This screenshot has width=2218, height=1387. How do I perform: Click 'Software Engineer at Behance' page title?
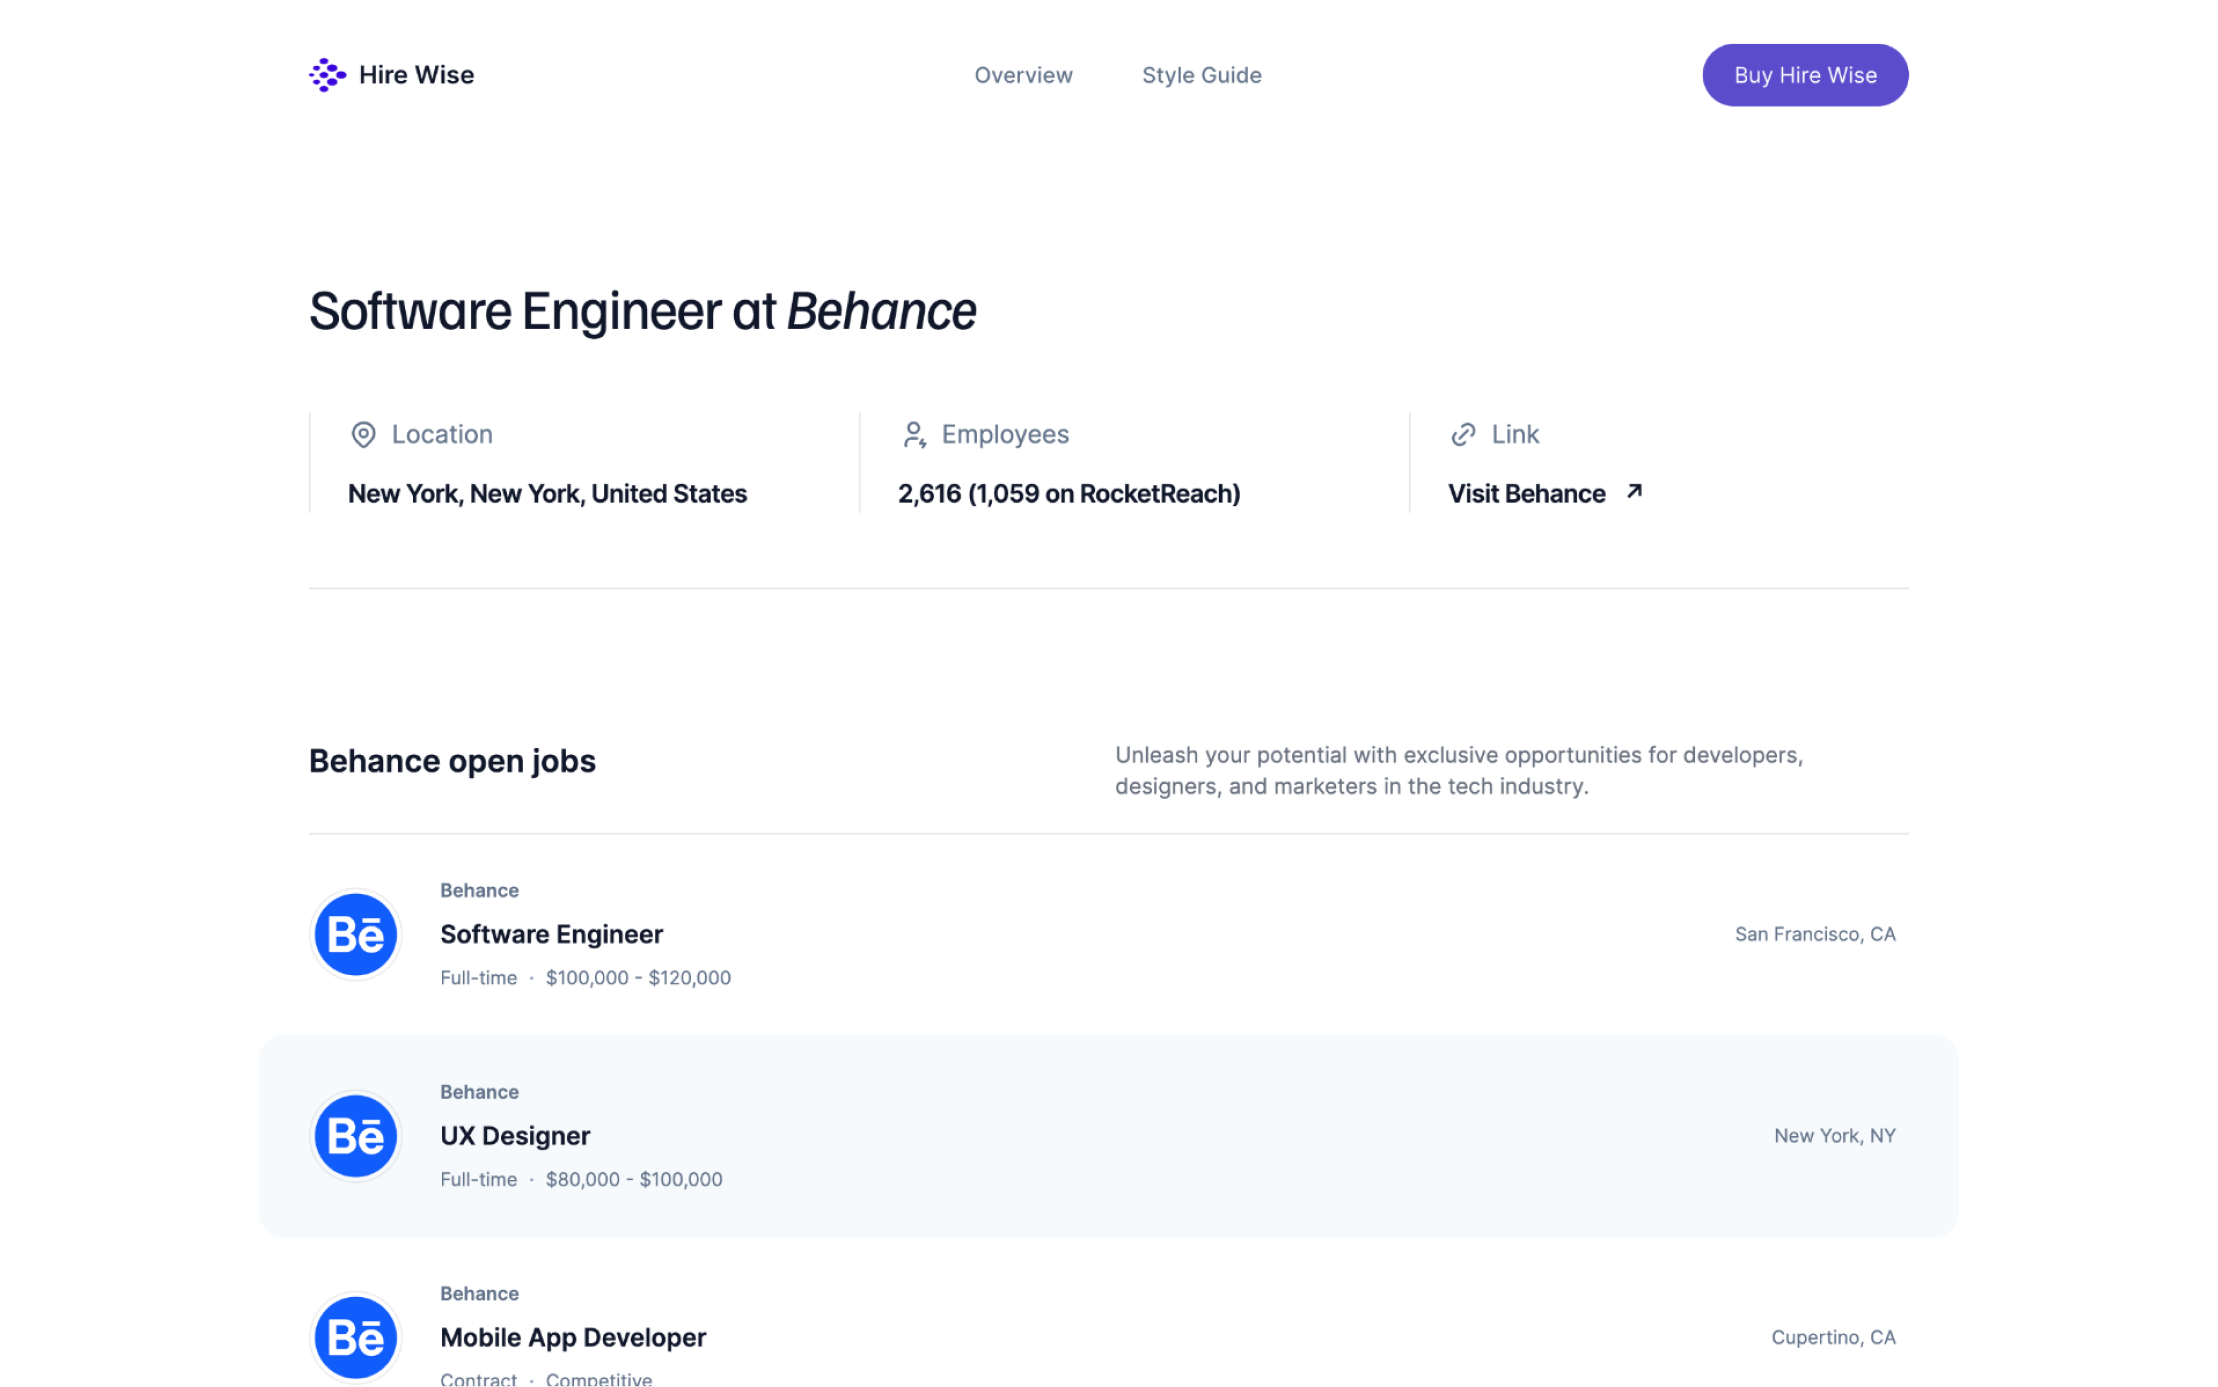[642, 310]
